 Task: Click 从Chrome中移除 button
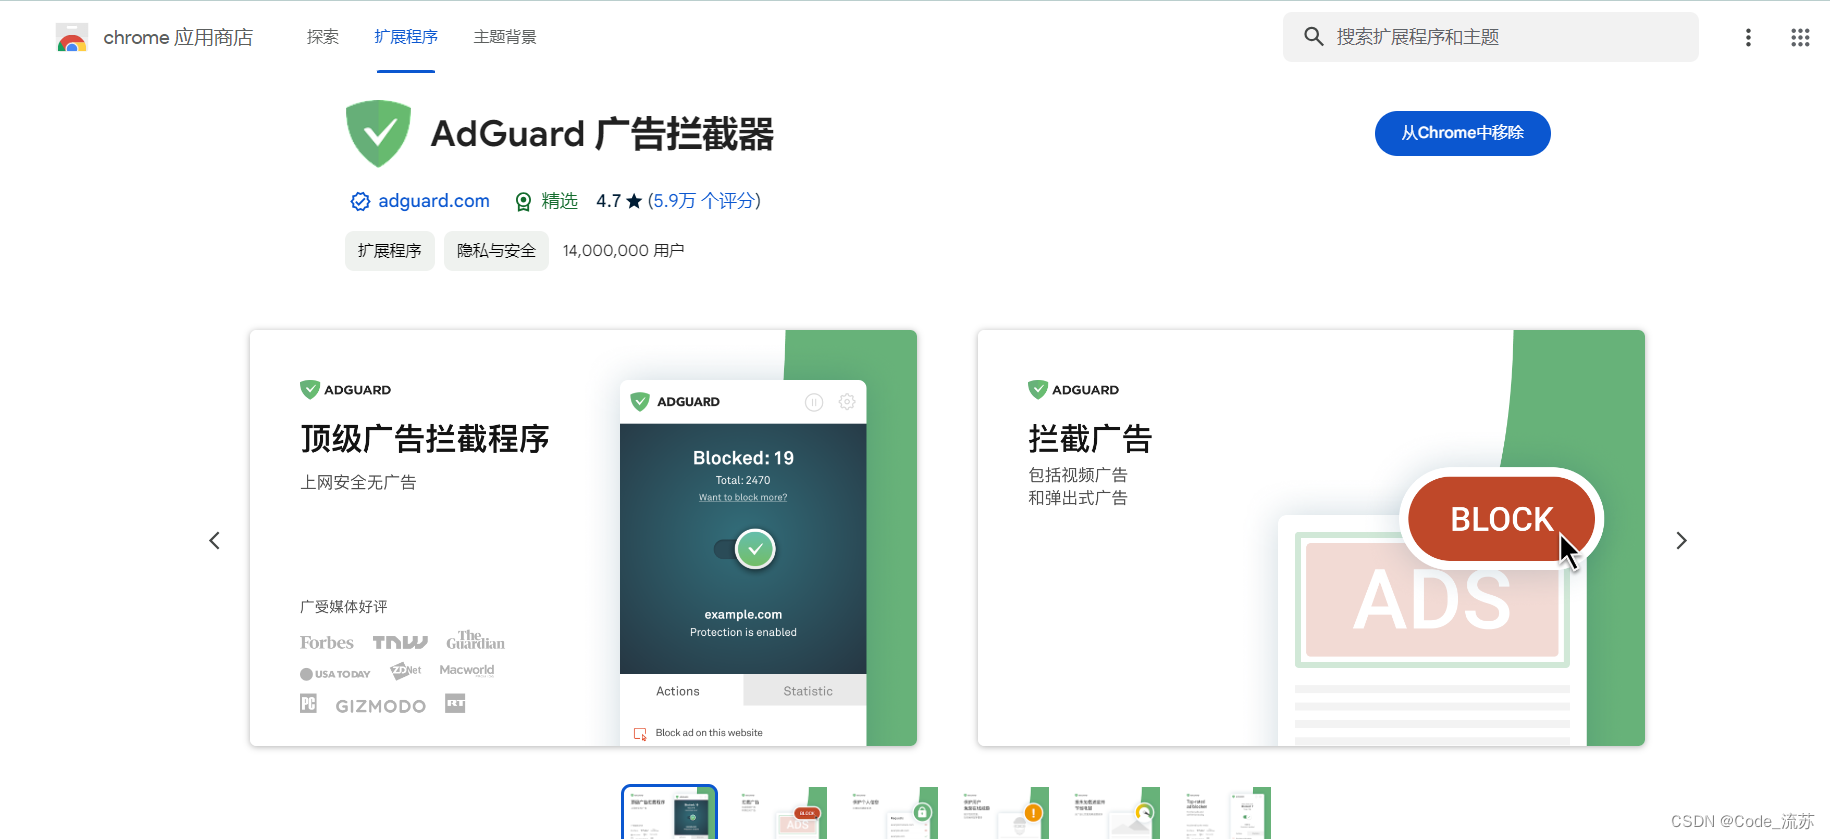pyautogui.click(x=1462, y=133)
